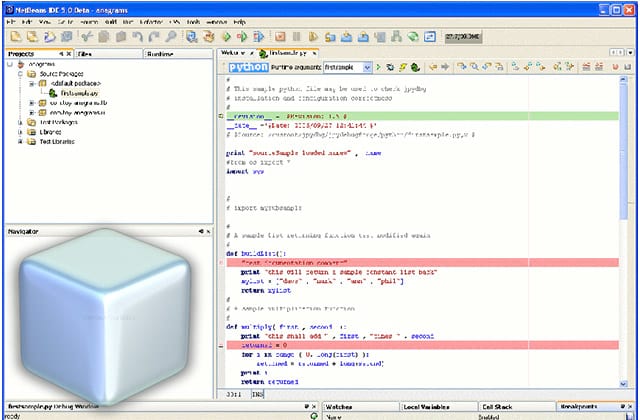Open the Refactor menu
The image size is (640, 420).
tap(151, 22)
